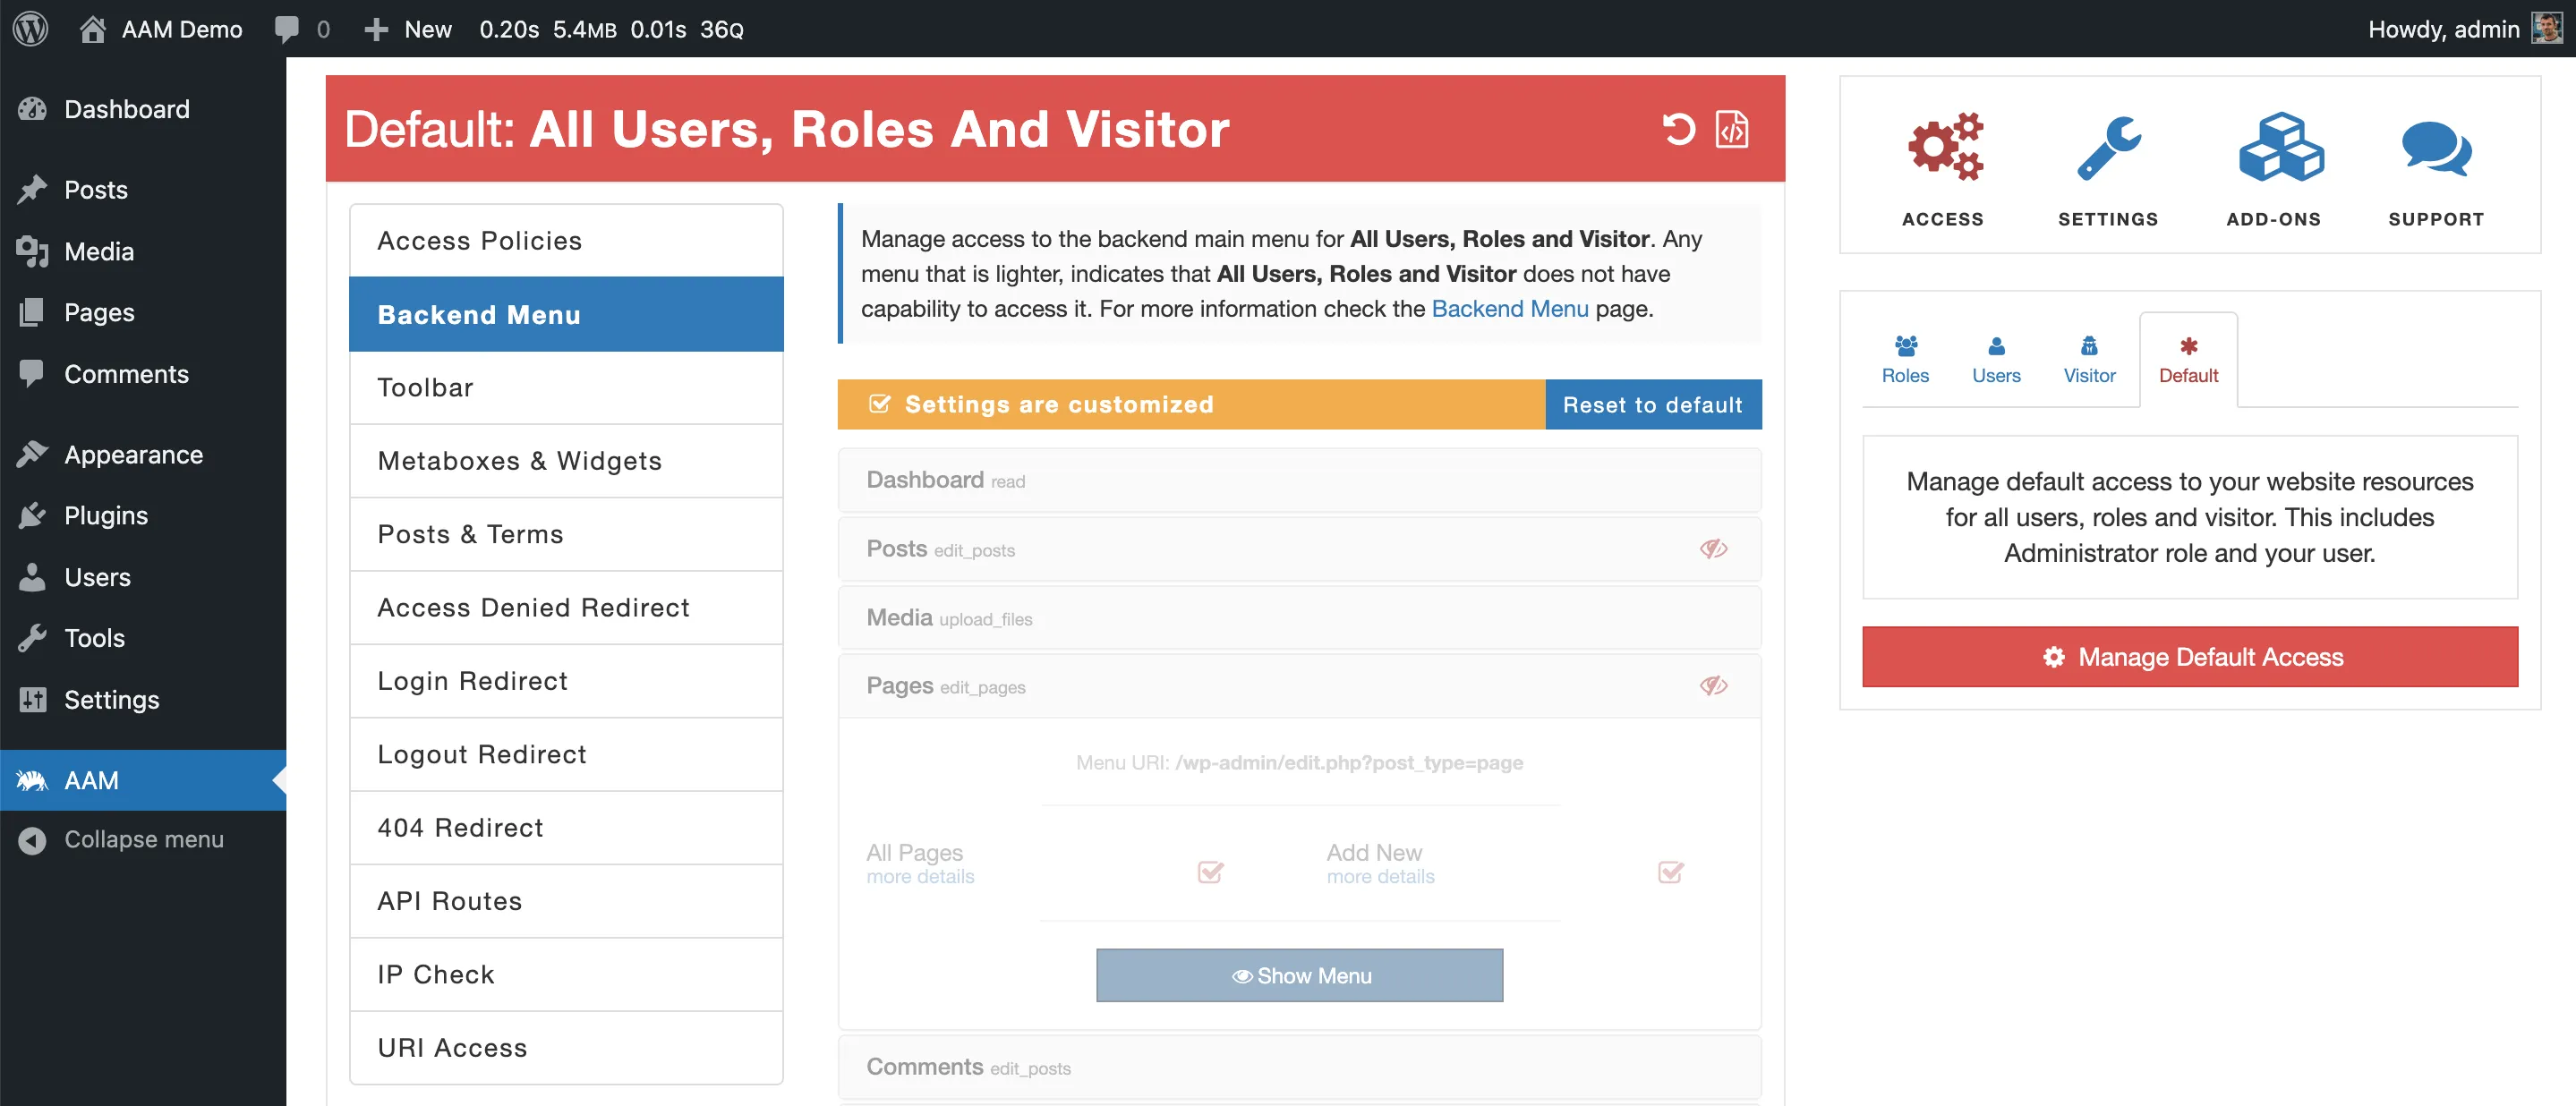Open URI Access section
2576x1106 pixels.
coord(566,1048)
